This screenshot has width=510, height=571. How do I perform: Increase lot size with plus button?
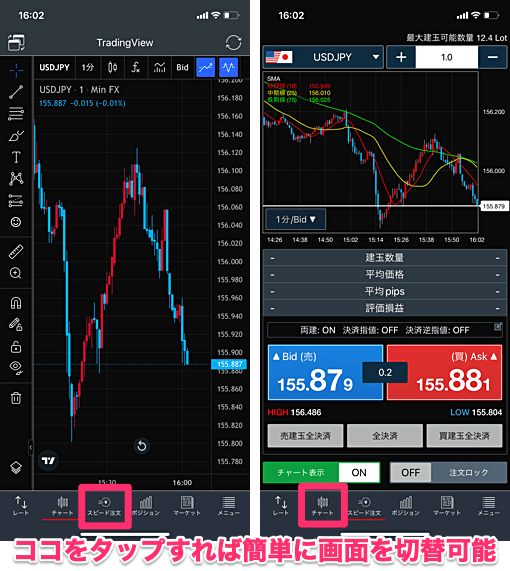coord(401,57)
